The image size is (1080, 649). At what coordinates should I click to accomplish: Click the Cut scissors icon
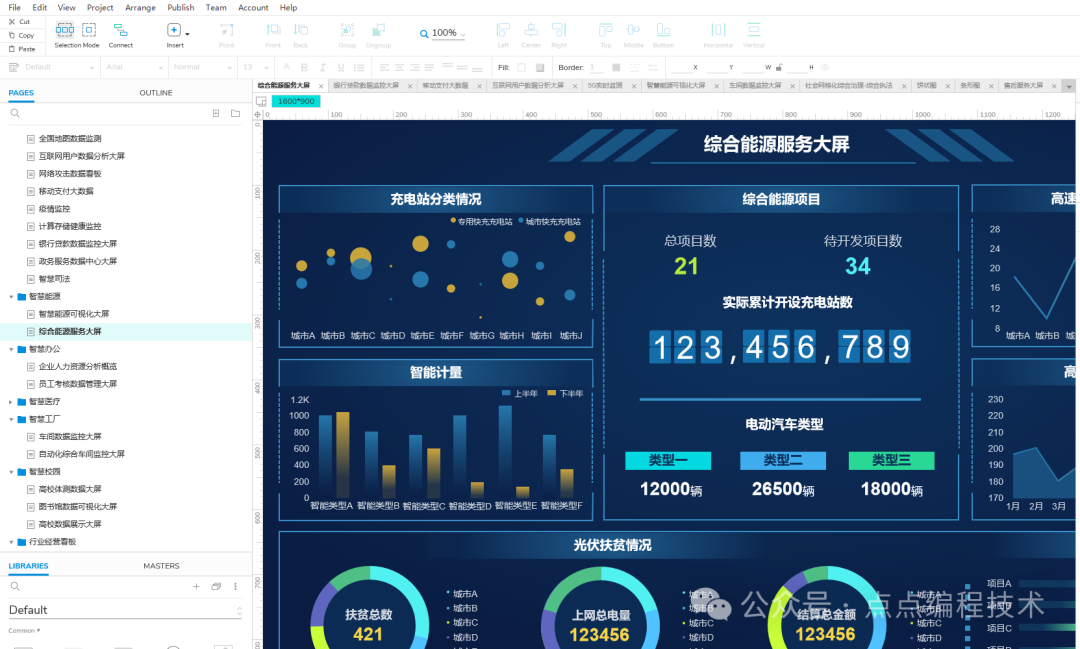pyautogui.click(x=12, y=21)
